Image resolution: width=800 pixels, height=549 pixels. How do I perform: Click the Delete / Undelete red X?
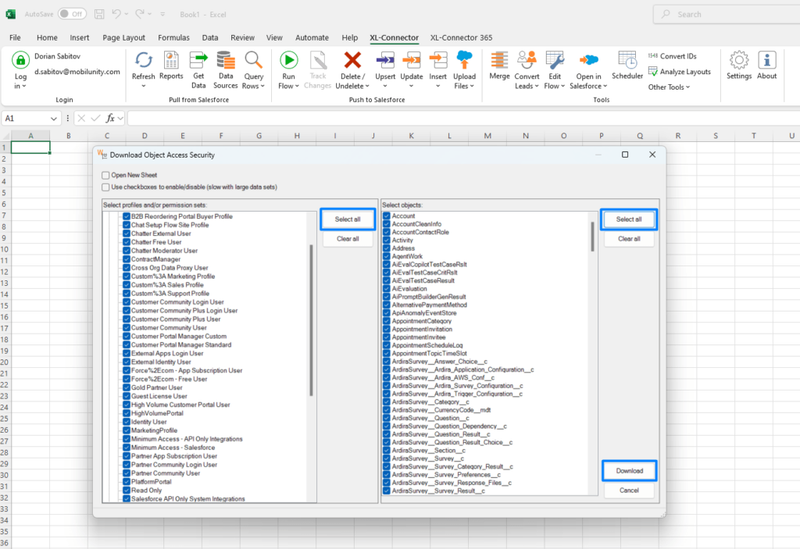pos(352,60)
